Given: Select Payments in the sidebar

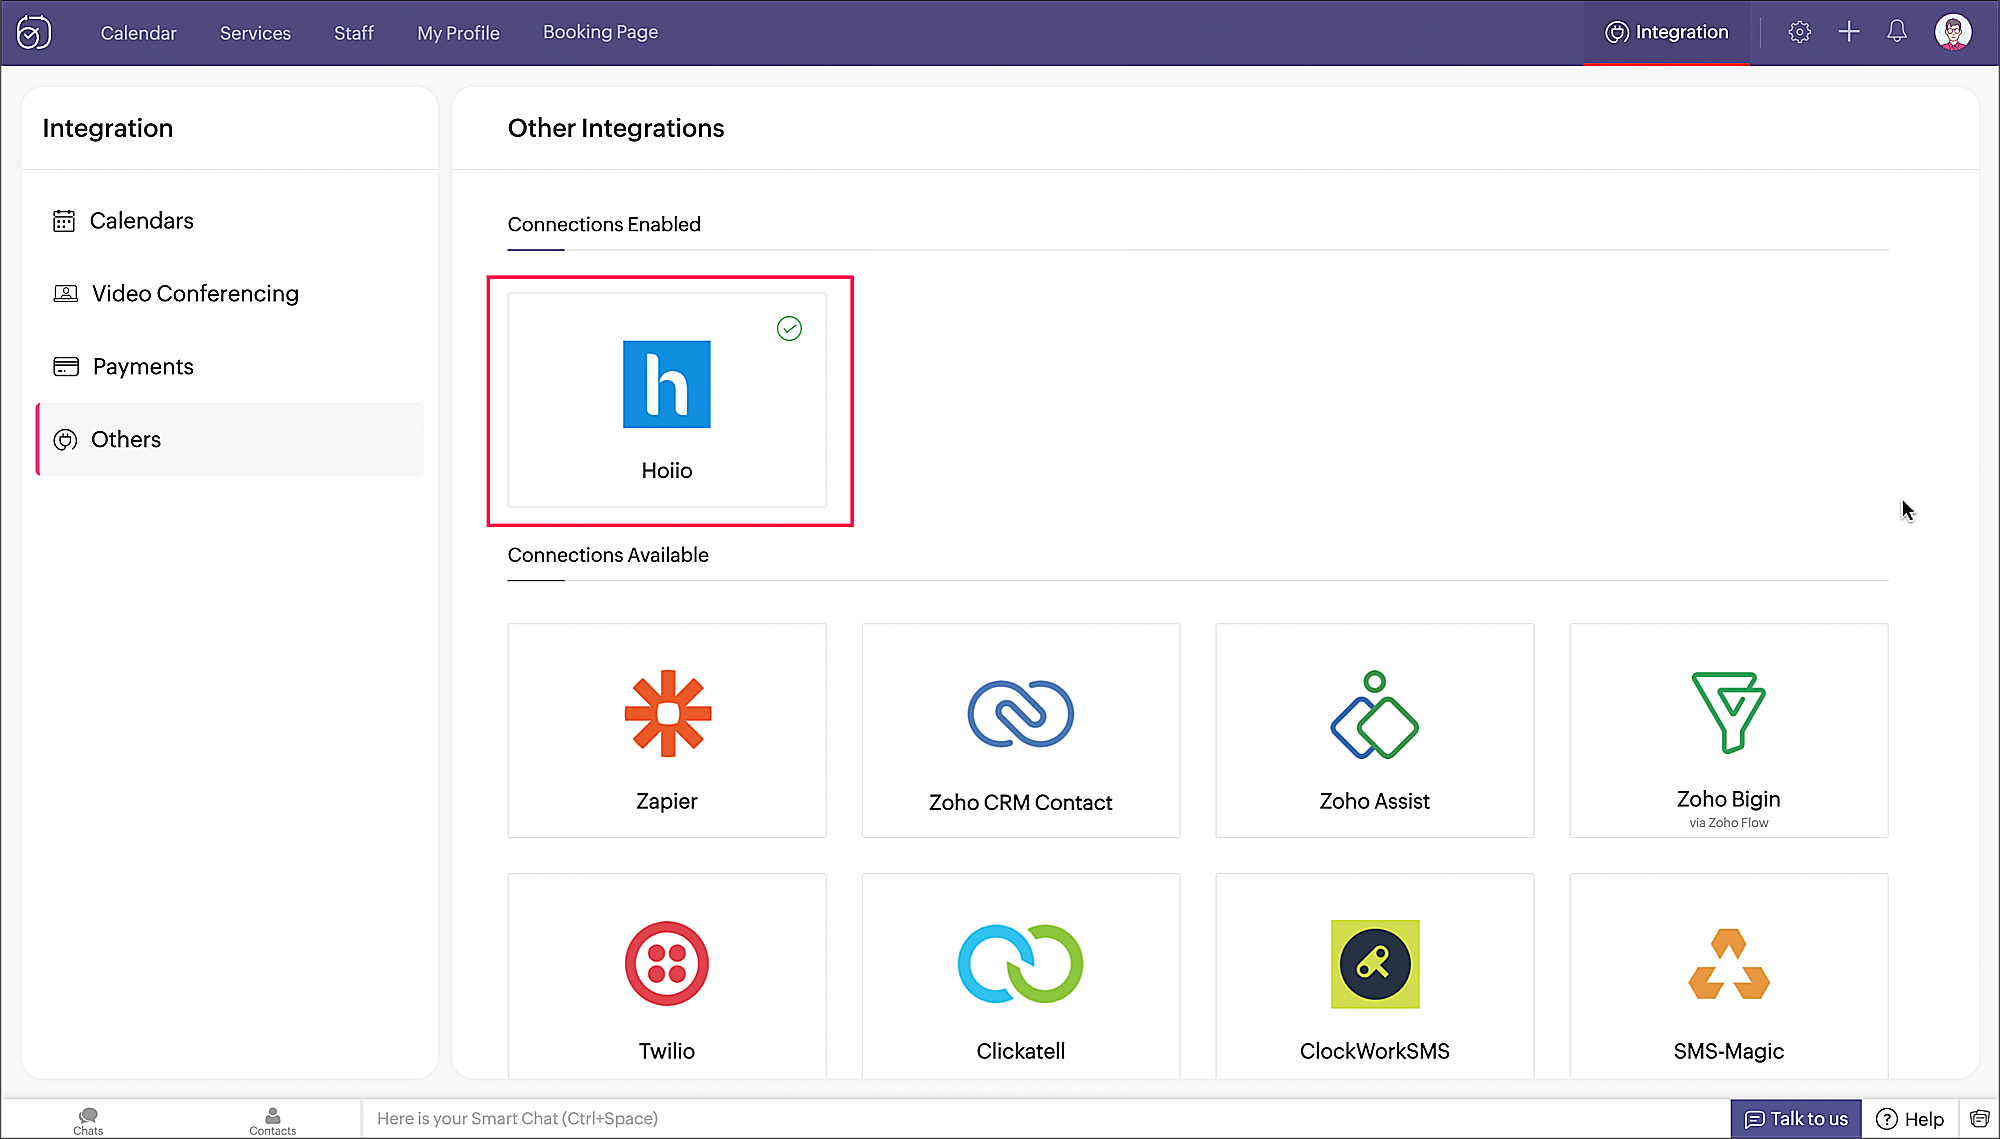Looking at the screenshot, I should click(230, 366).
